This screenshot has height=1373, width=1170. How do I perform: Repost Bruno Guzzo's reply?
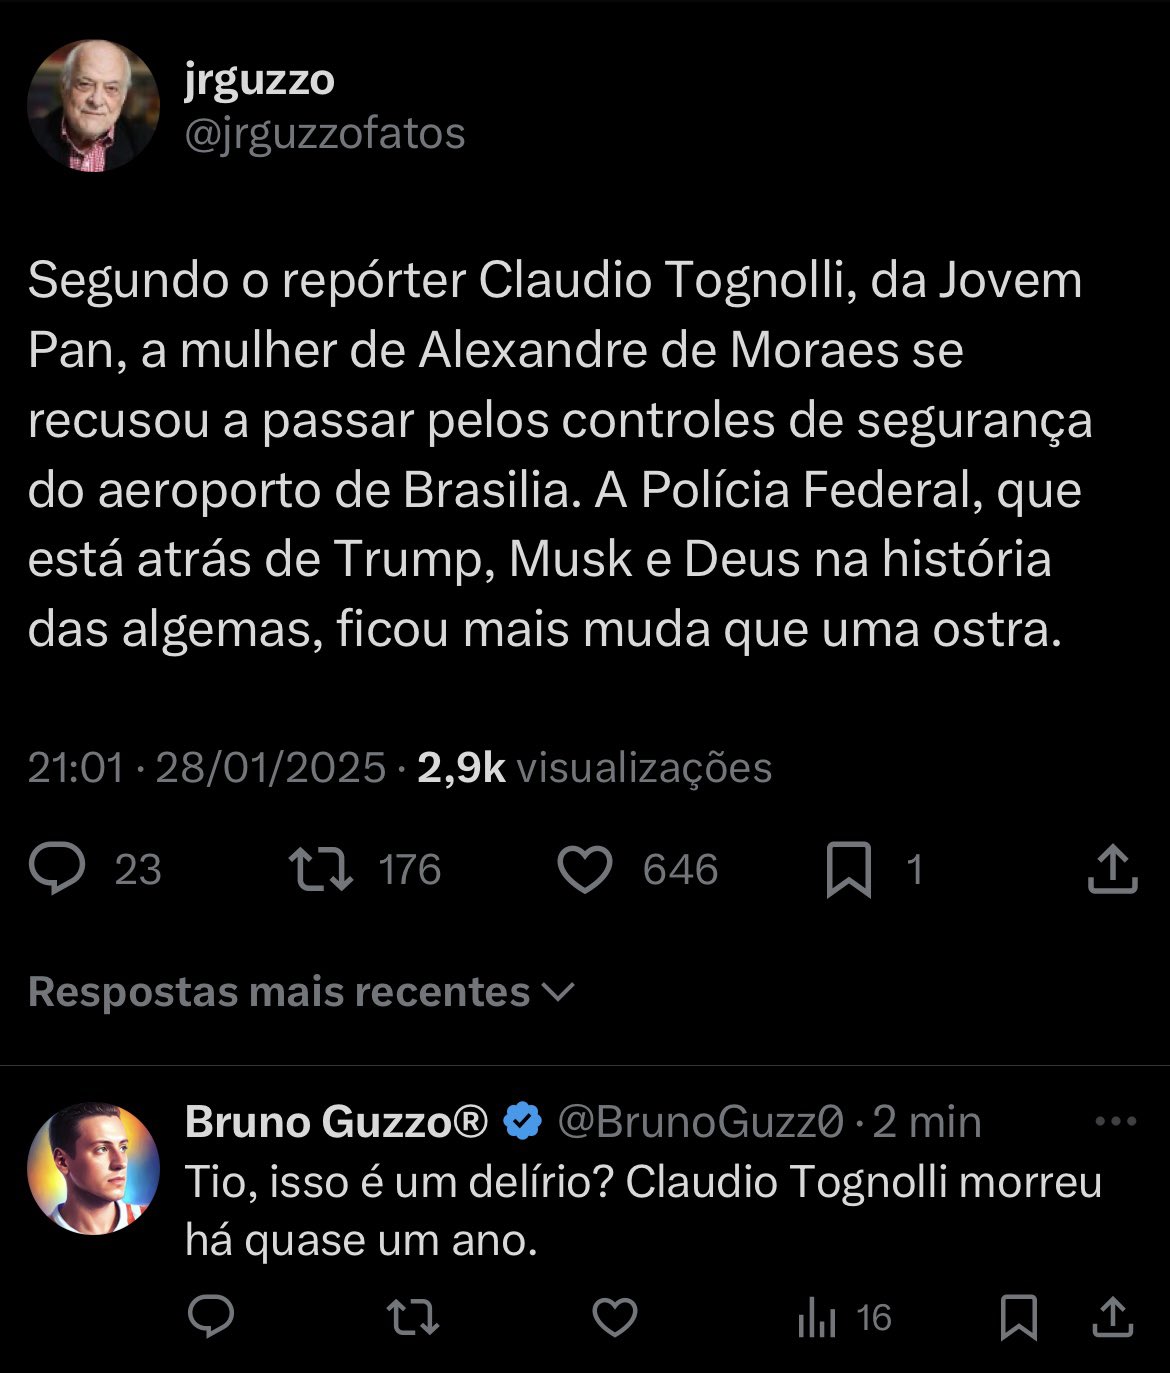point(413,1318)
